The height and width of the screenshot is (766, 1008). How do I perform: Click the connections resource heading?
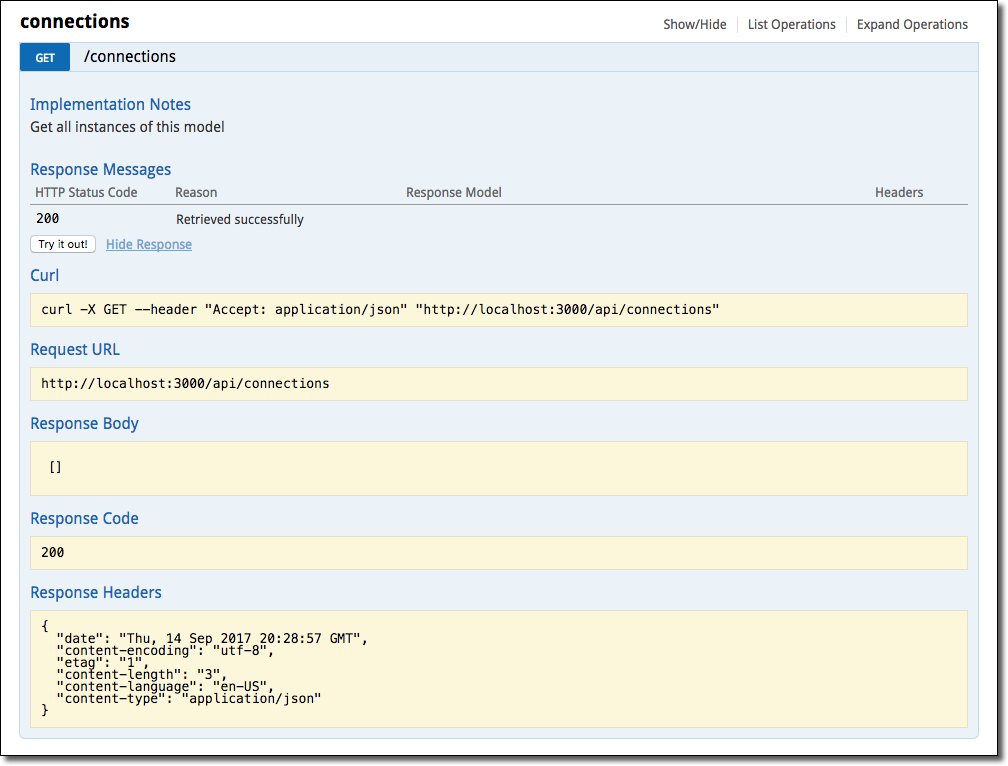tap(75, 21)
